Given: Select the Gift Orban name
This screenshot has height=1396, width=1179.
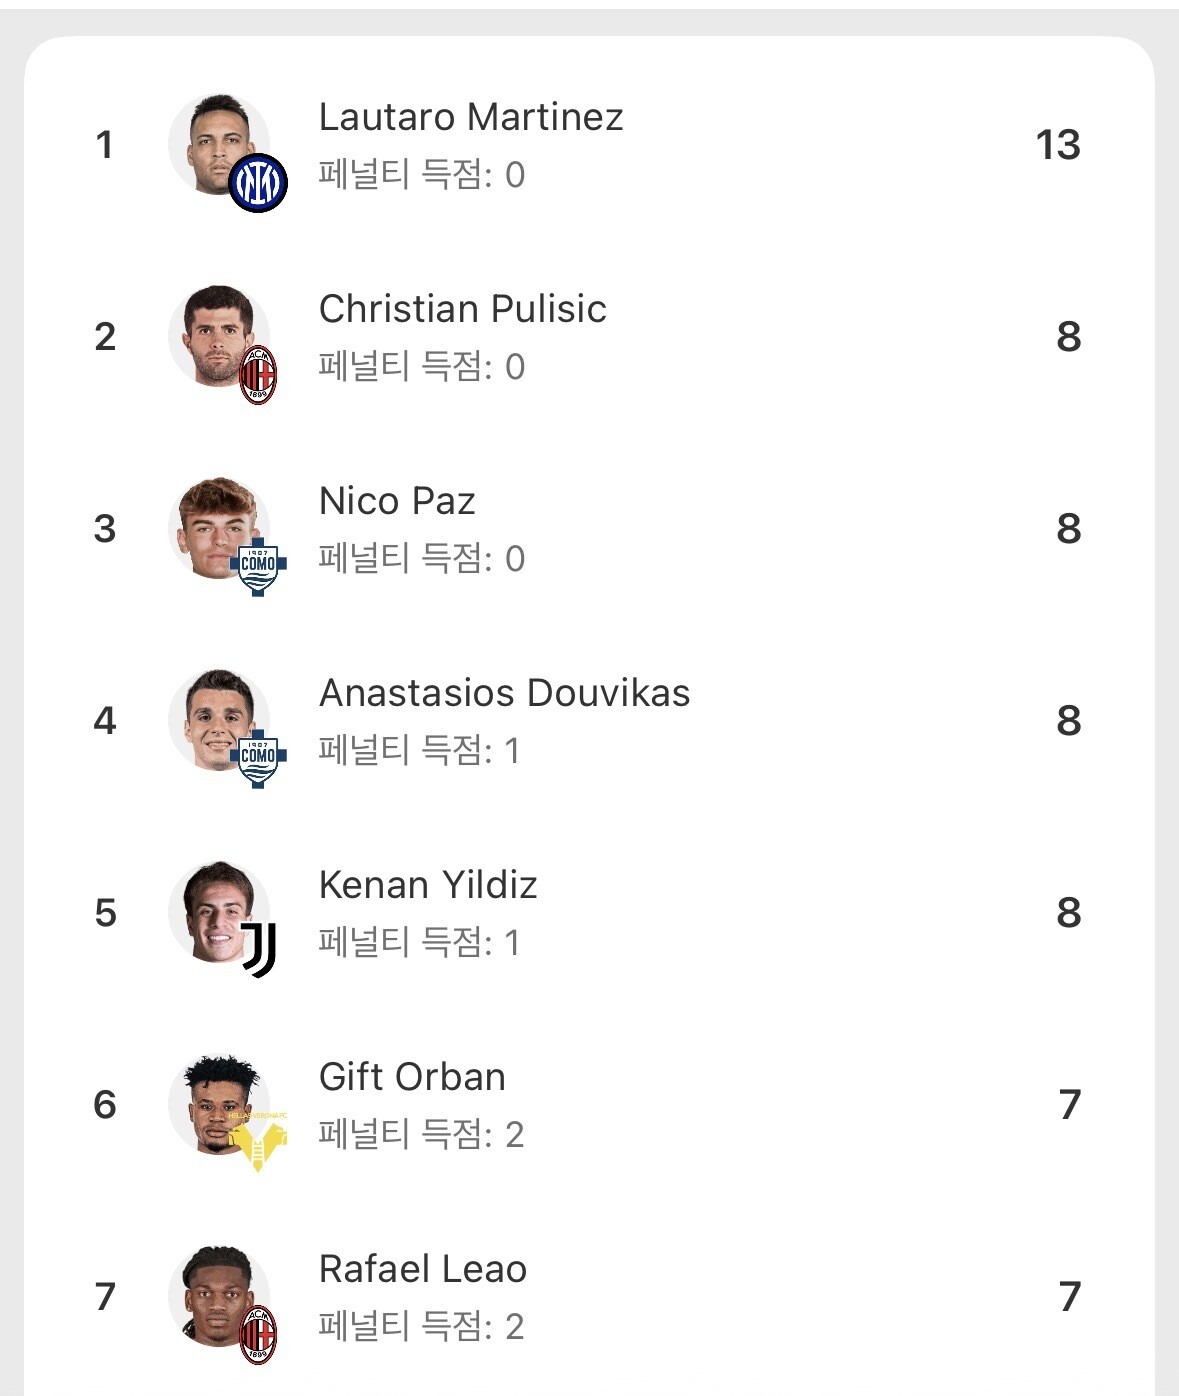Looking at the screenshot, I should click(x=412, y=1077).
